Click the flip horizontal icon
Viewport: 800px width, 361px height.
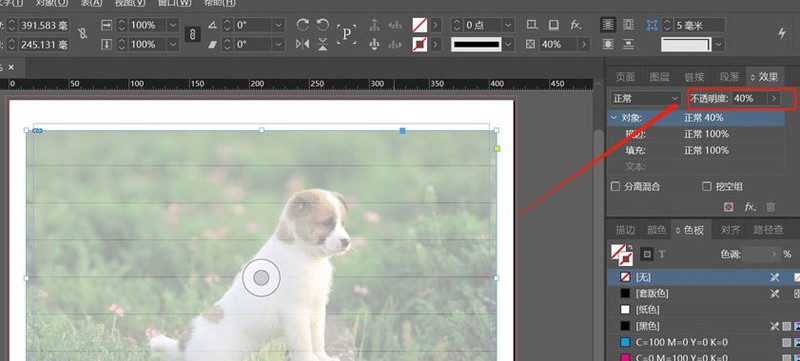coord(303,44)
